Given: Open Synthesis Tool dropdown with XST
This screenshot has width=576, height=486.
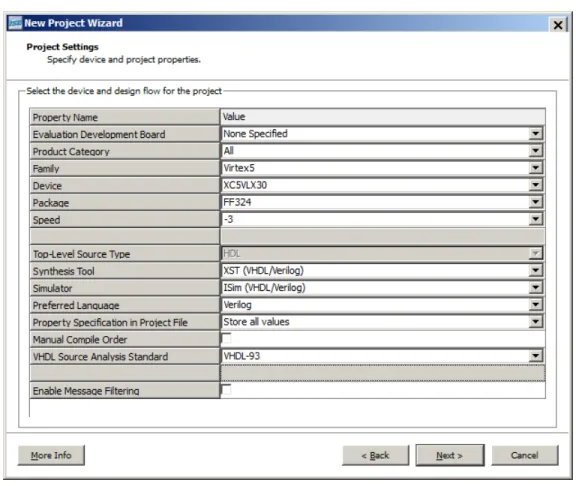Looking at the screenshot, I should (x=536, y=270).
